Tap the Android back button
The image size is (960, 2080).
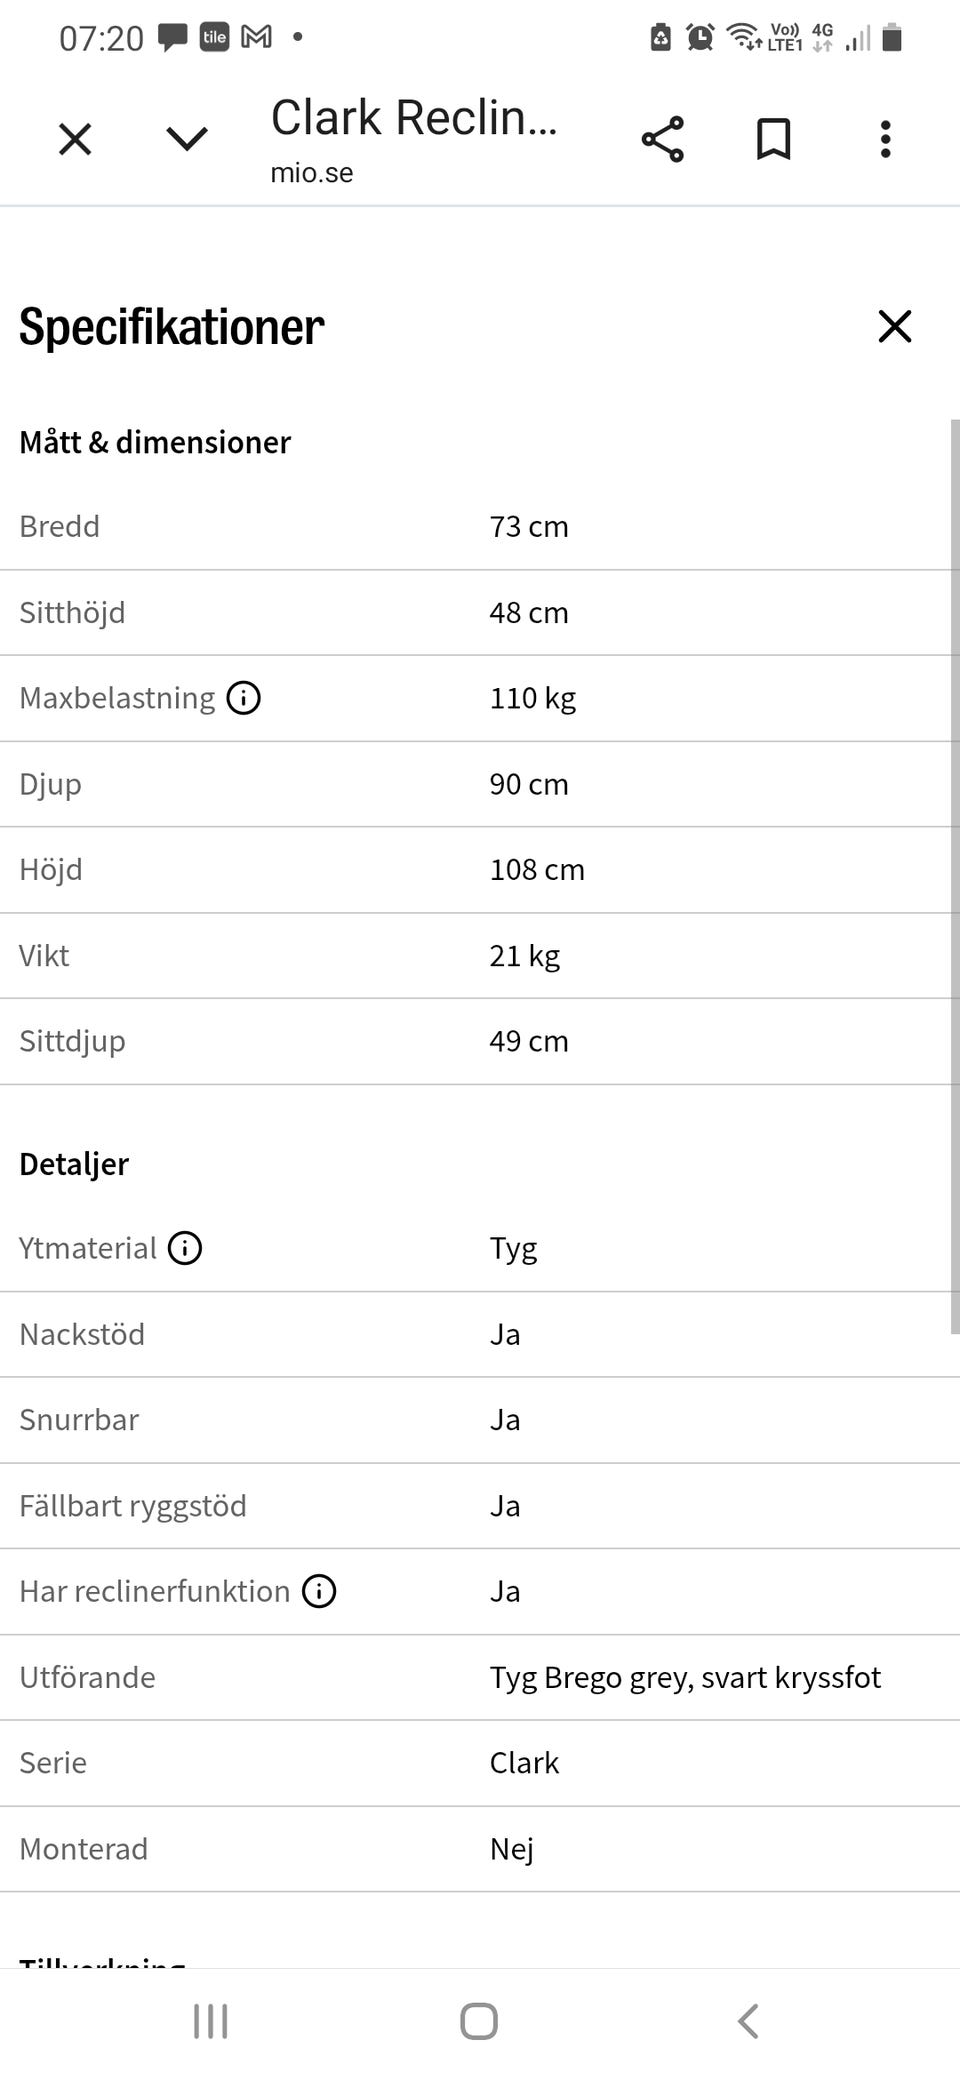pyautogui.click(x=748, y=2021)
